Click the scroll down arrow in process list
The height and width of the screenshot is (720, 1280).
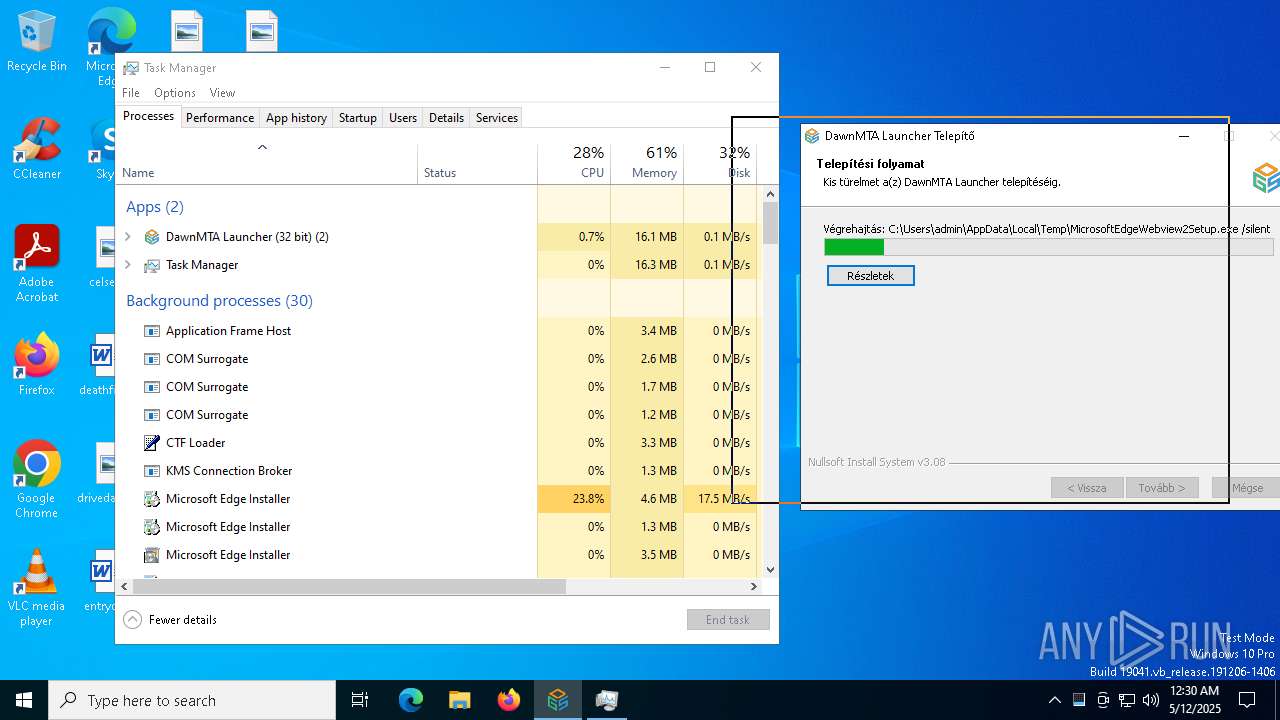[770, 570]
